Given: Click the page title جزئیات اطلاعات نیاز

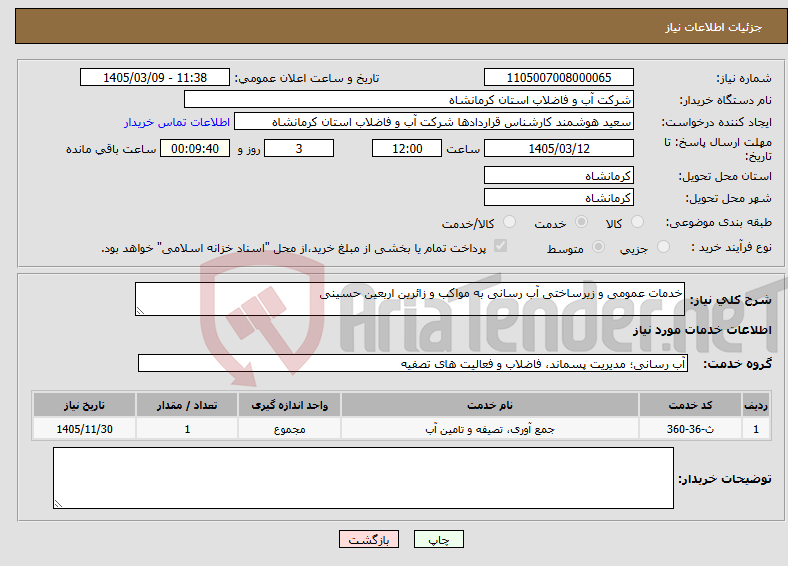Looking at the screenshot, I should pos(714,27).
